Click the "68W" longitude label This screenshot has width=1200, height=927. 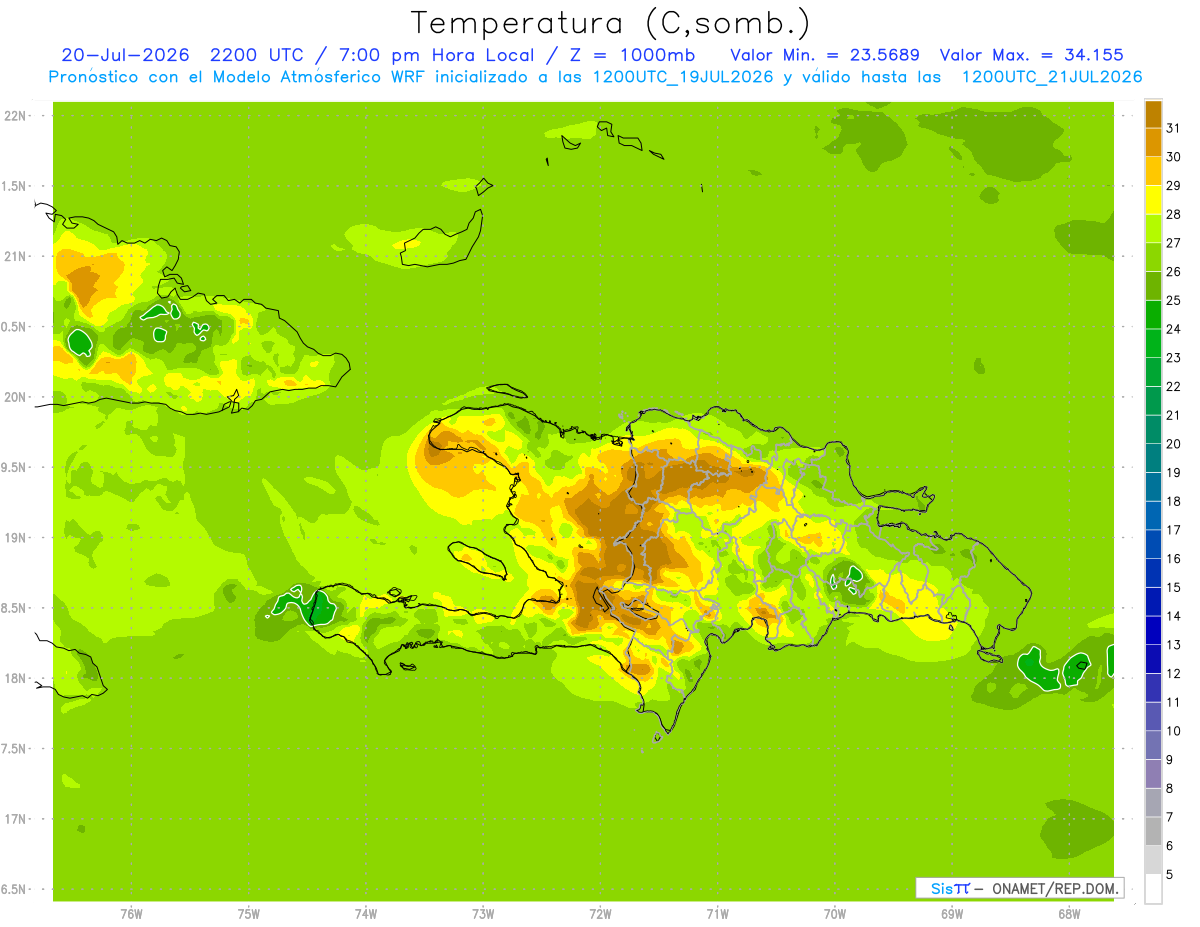click(1069, 914)
